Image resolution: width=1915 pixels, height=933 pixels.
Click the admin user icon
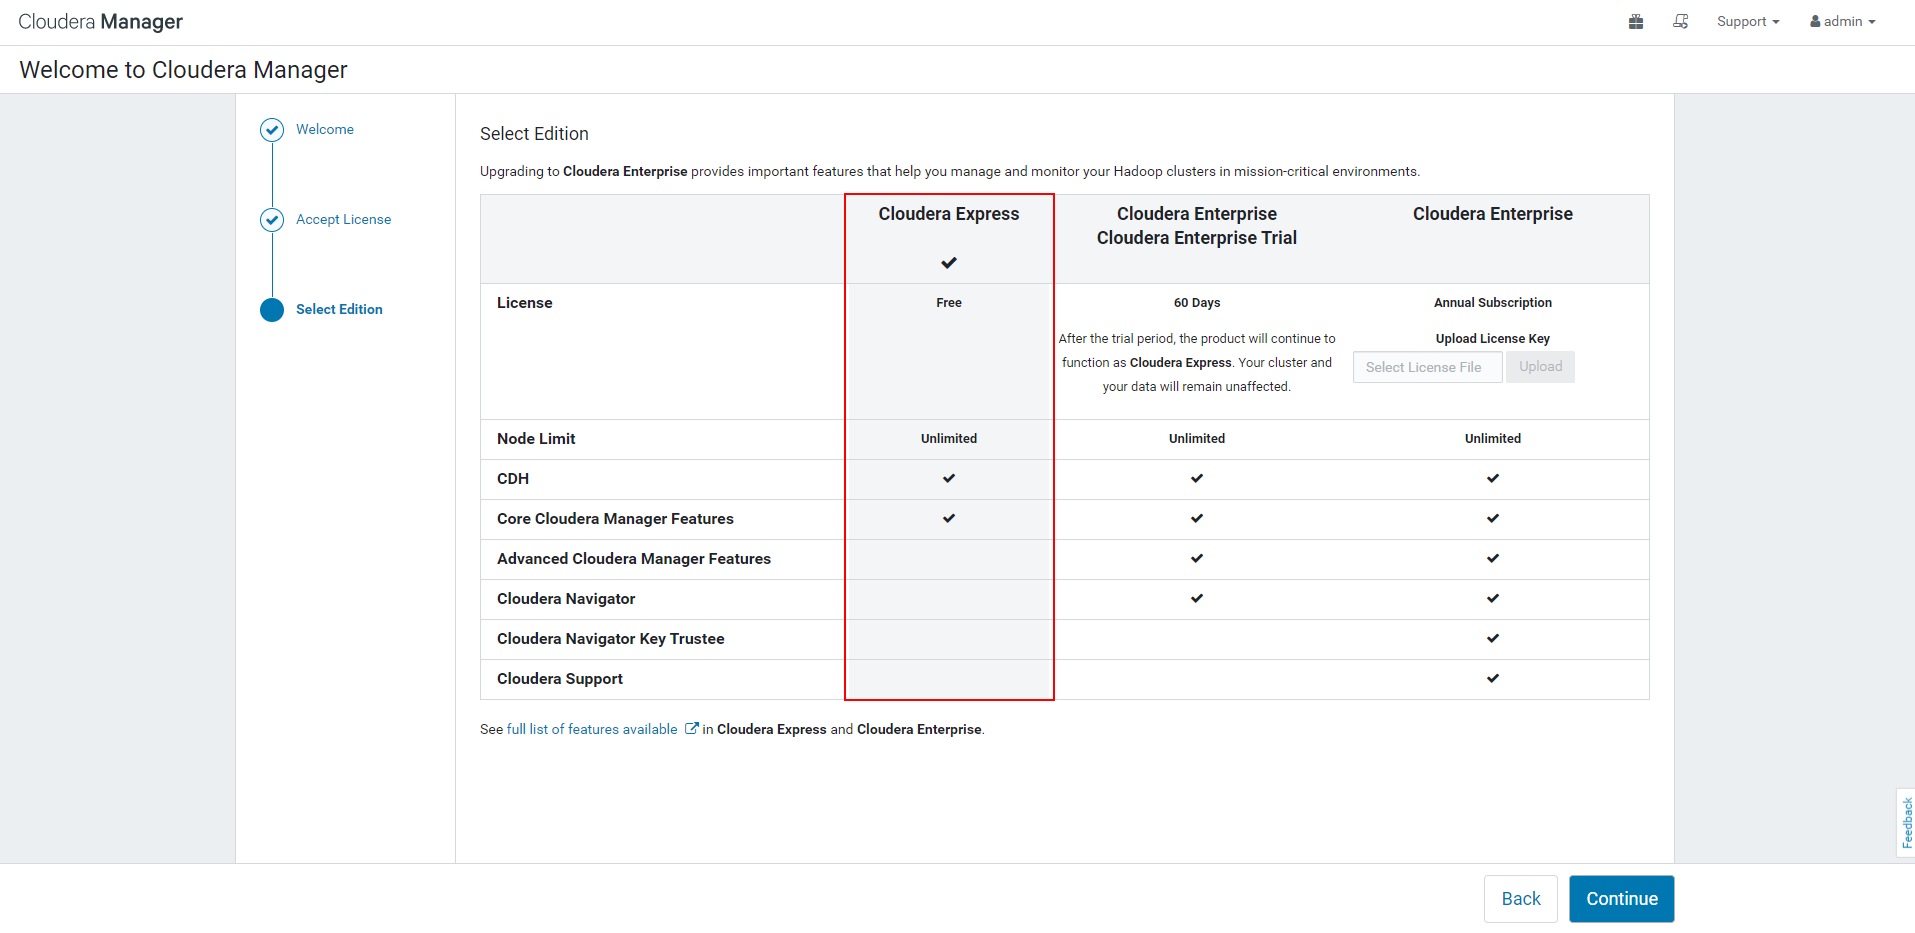pyautogui.click(x=1815, y=22)
